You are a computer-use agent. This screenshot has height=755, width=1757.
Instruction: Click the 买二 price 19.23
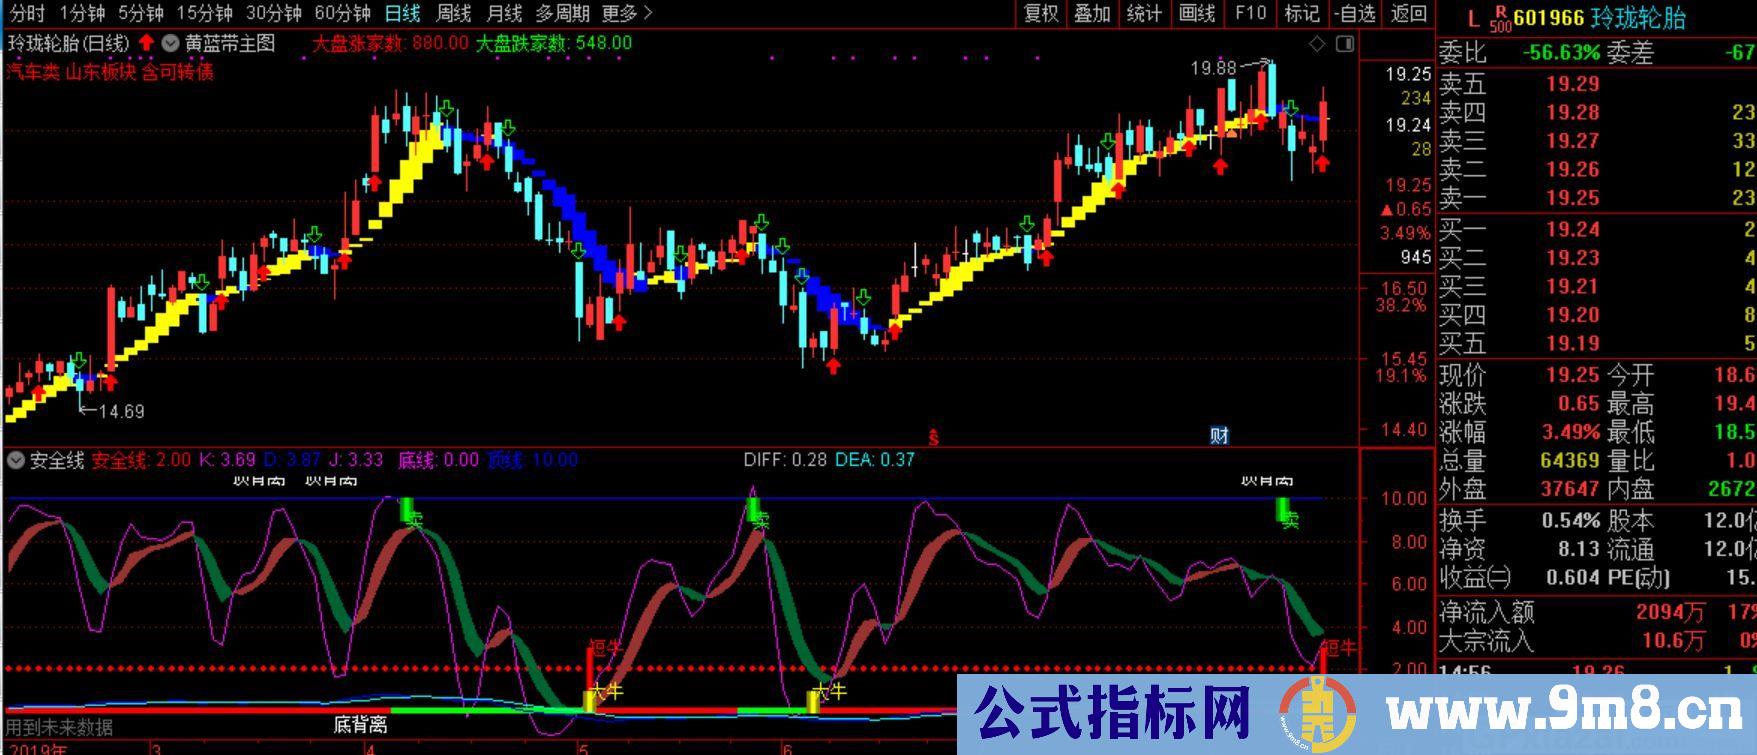pyautogui.click(x=1573, y=258)
